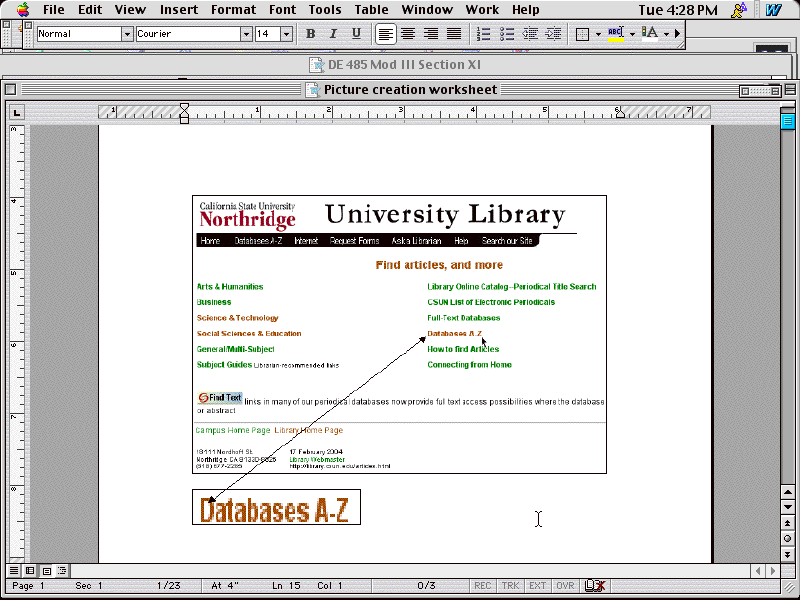Apply bulleted list formatting
Image resolution: width=800 pixels, height=600 pixels.
(x=506, y=34)
